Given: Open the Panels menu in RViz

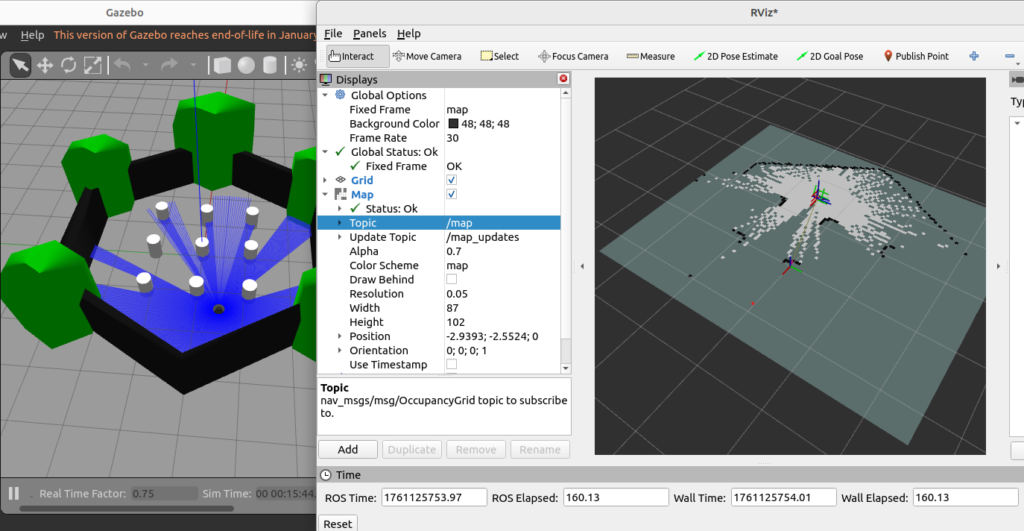Looking at the screenshot, I should point(369,33).
